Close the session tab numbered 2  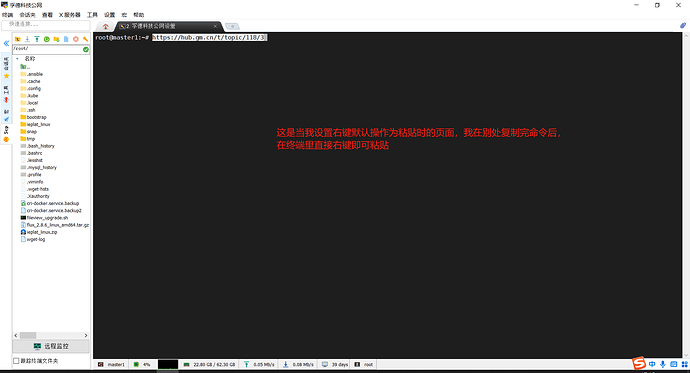215,26
